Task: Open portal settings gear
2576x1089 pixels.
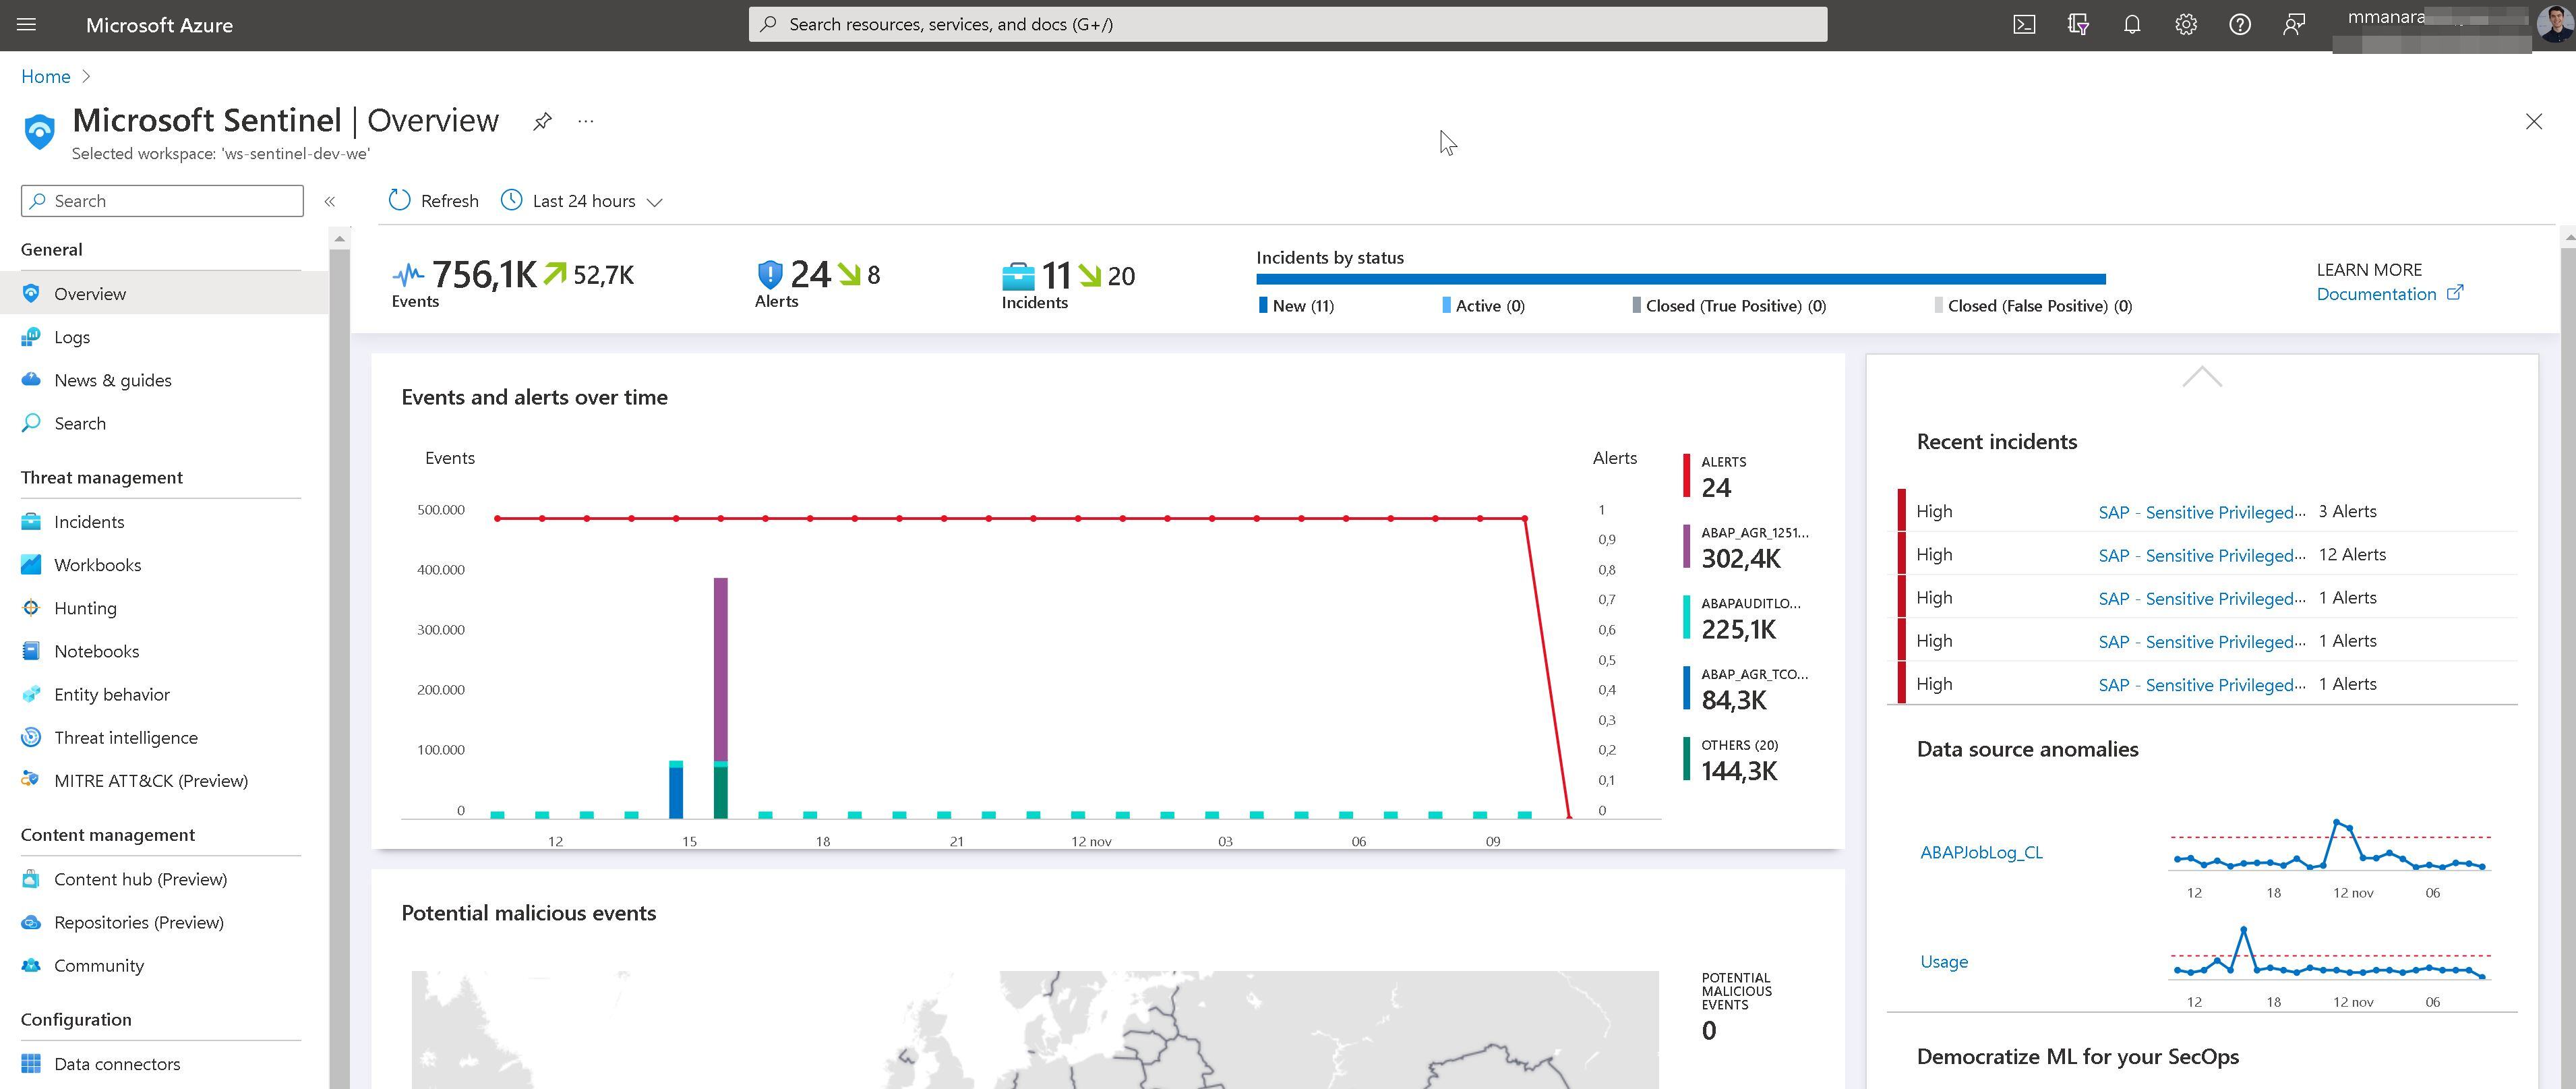Action: (2186, 24)
